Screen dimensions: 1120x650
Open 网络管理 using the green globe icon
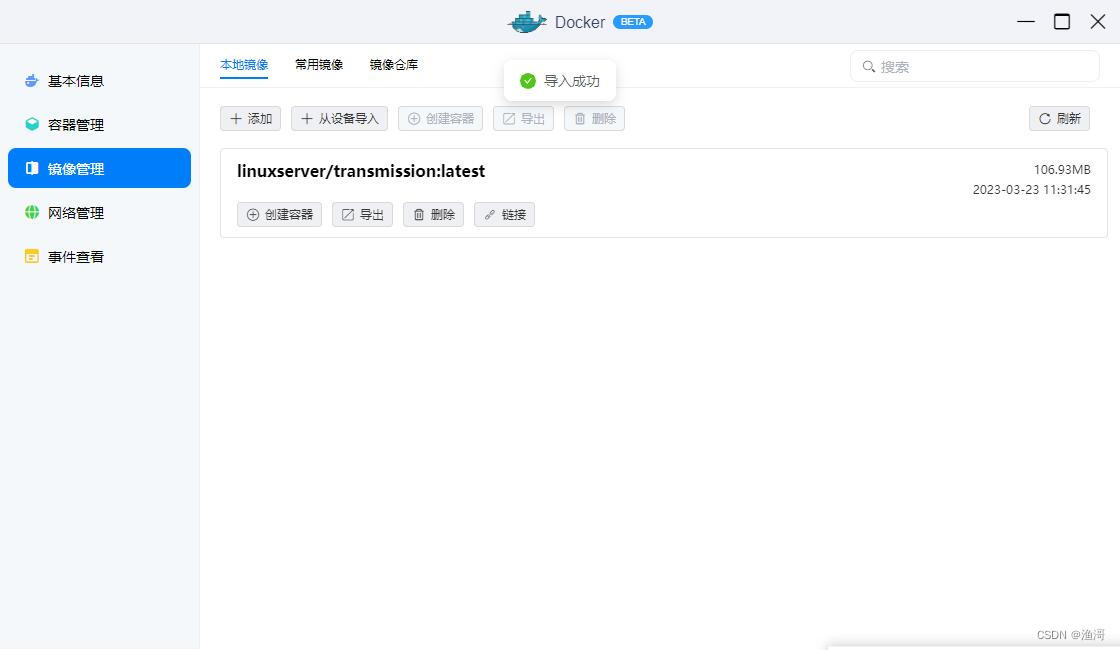[x=31, y=212]
